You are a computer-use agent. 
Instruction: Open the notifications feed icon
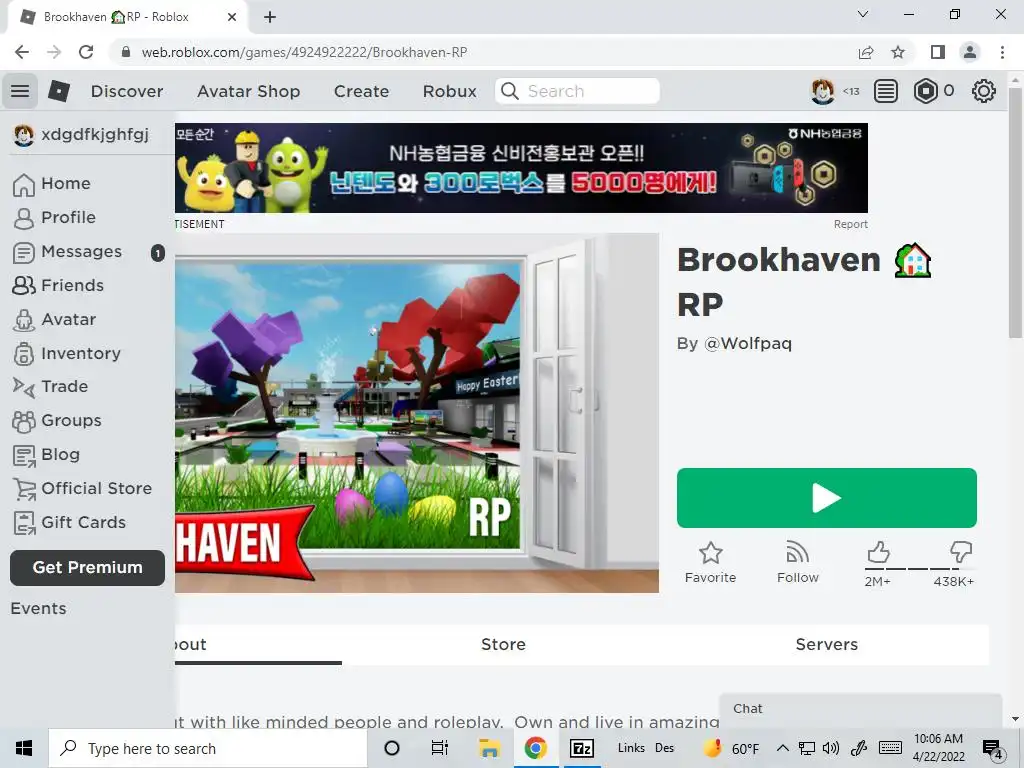tap(886, 91)
